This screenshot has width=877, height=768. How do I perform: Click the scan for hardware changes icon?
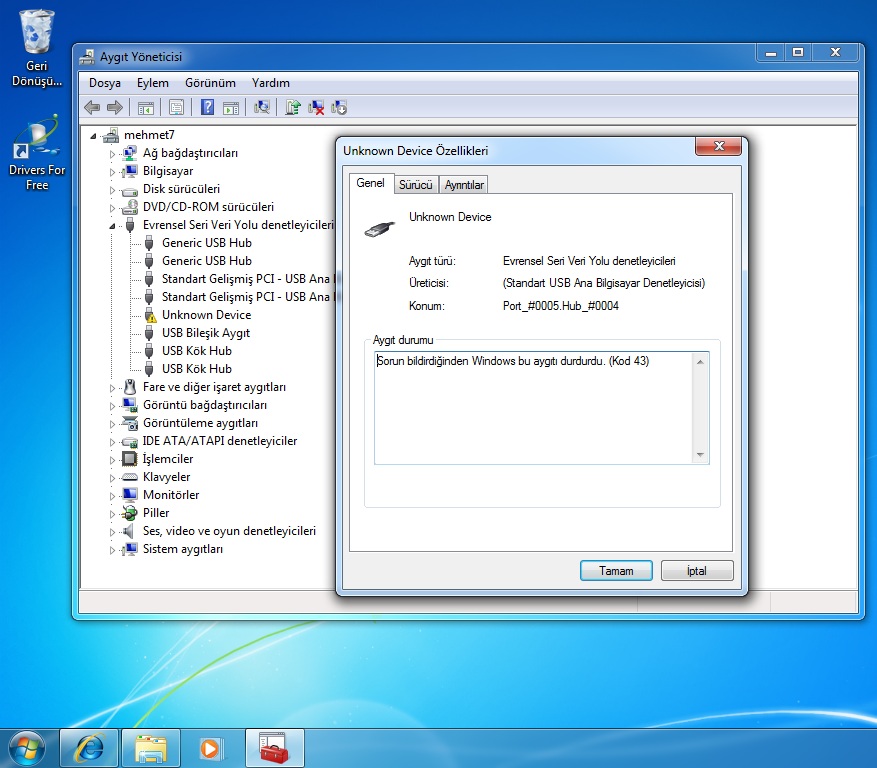(x=262, y=107)
